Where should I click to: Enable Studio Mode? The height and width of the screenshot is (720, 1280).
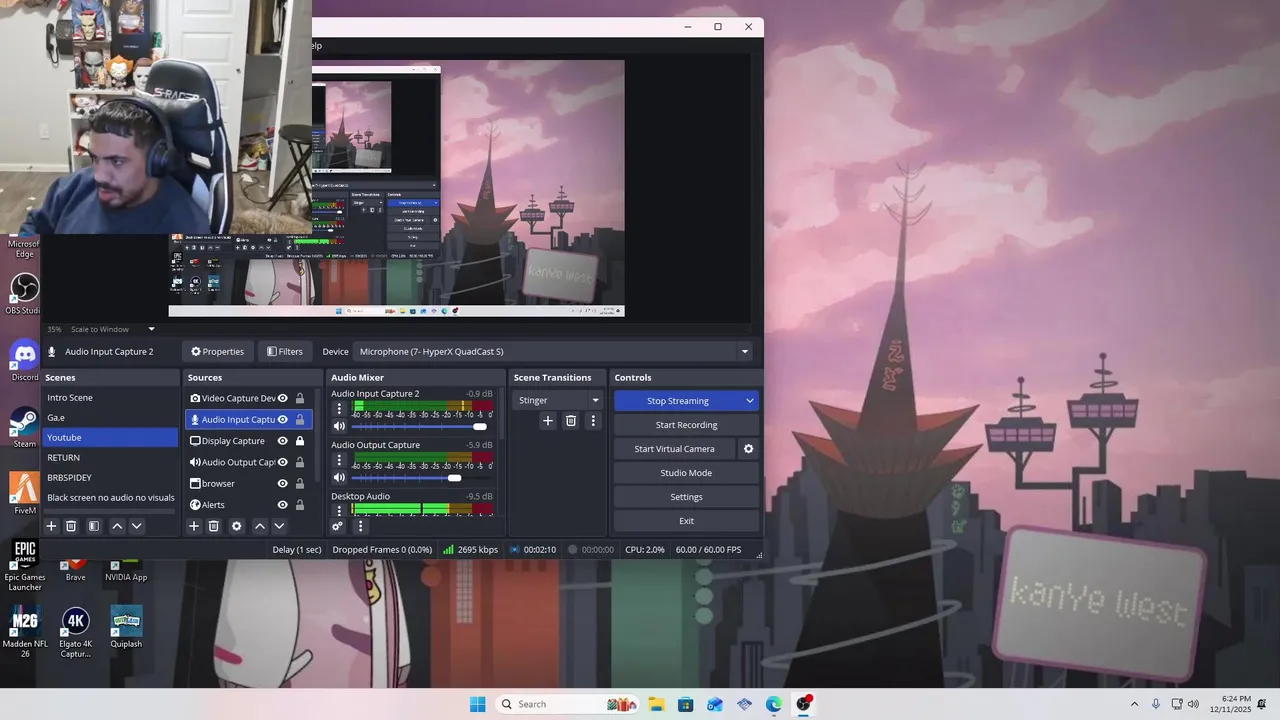686,473
